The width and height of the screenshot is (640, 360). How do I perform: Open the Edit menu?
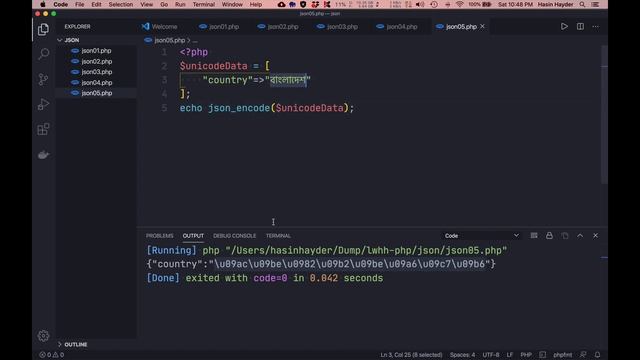(96, 4)
